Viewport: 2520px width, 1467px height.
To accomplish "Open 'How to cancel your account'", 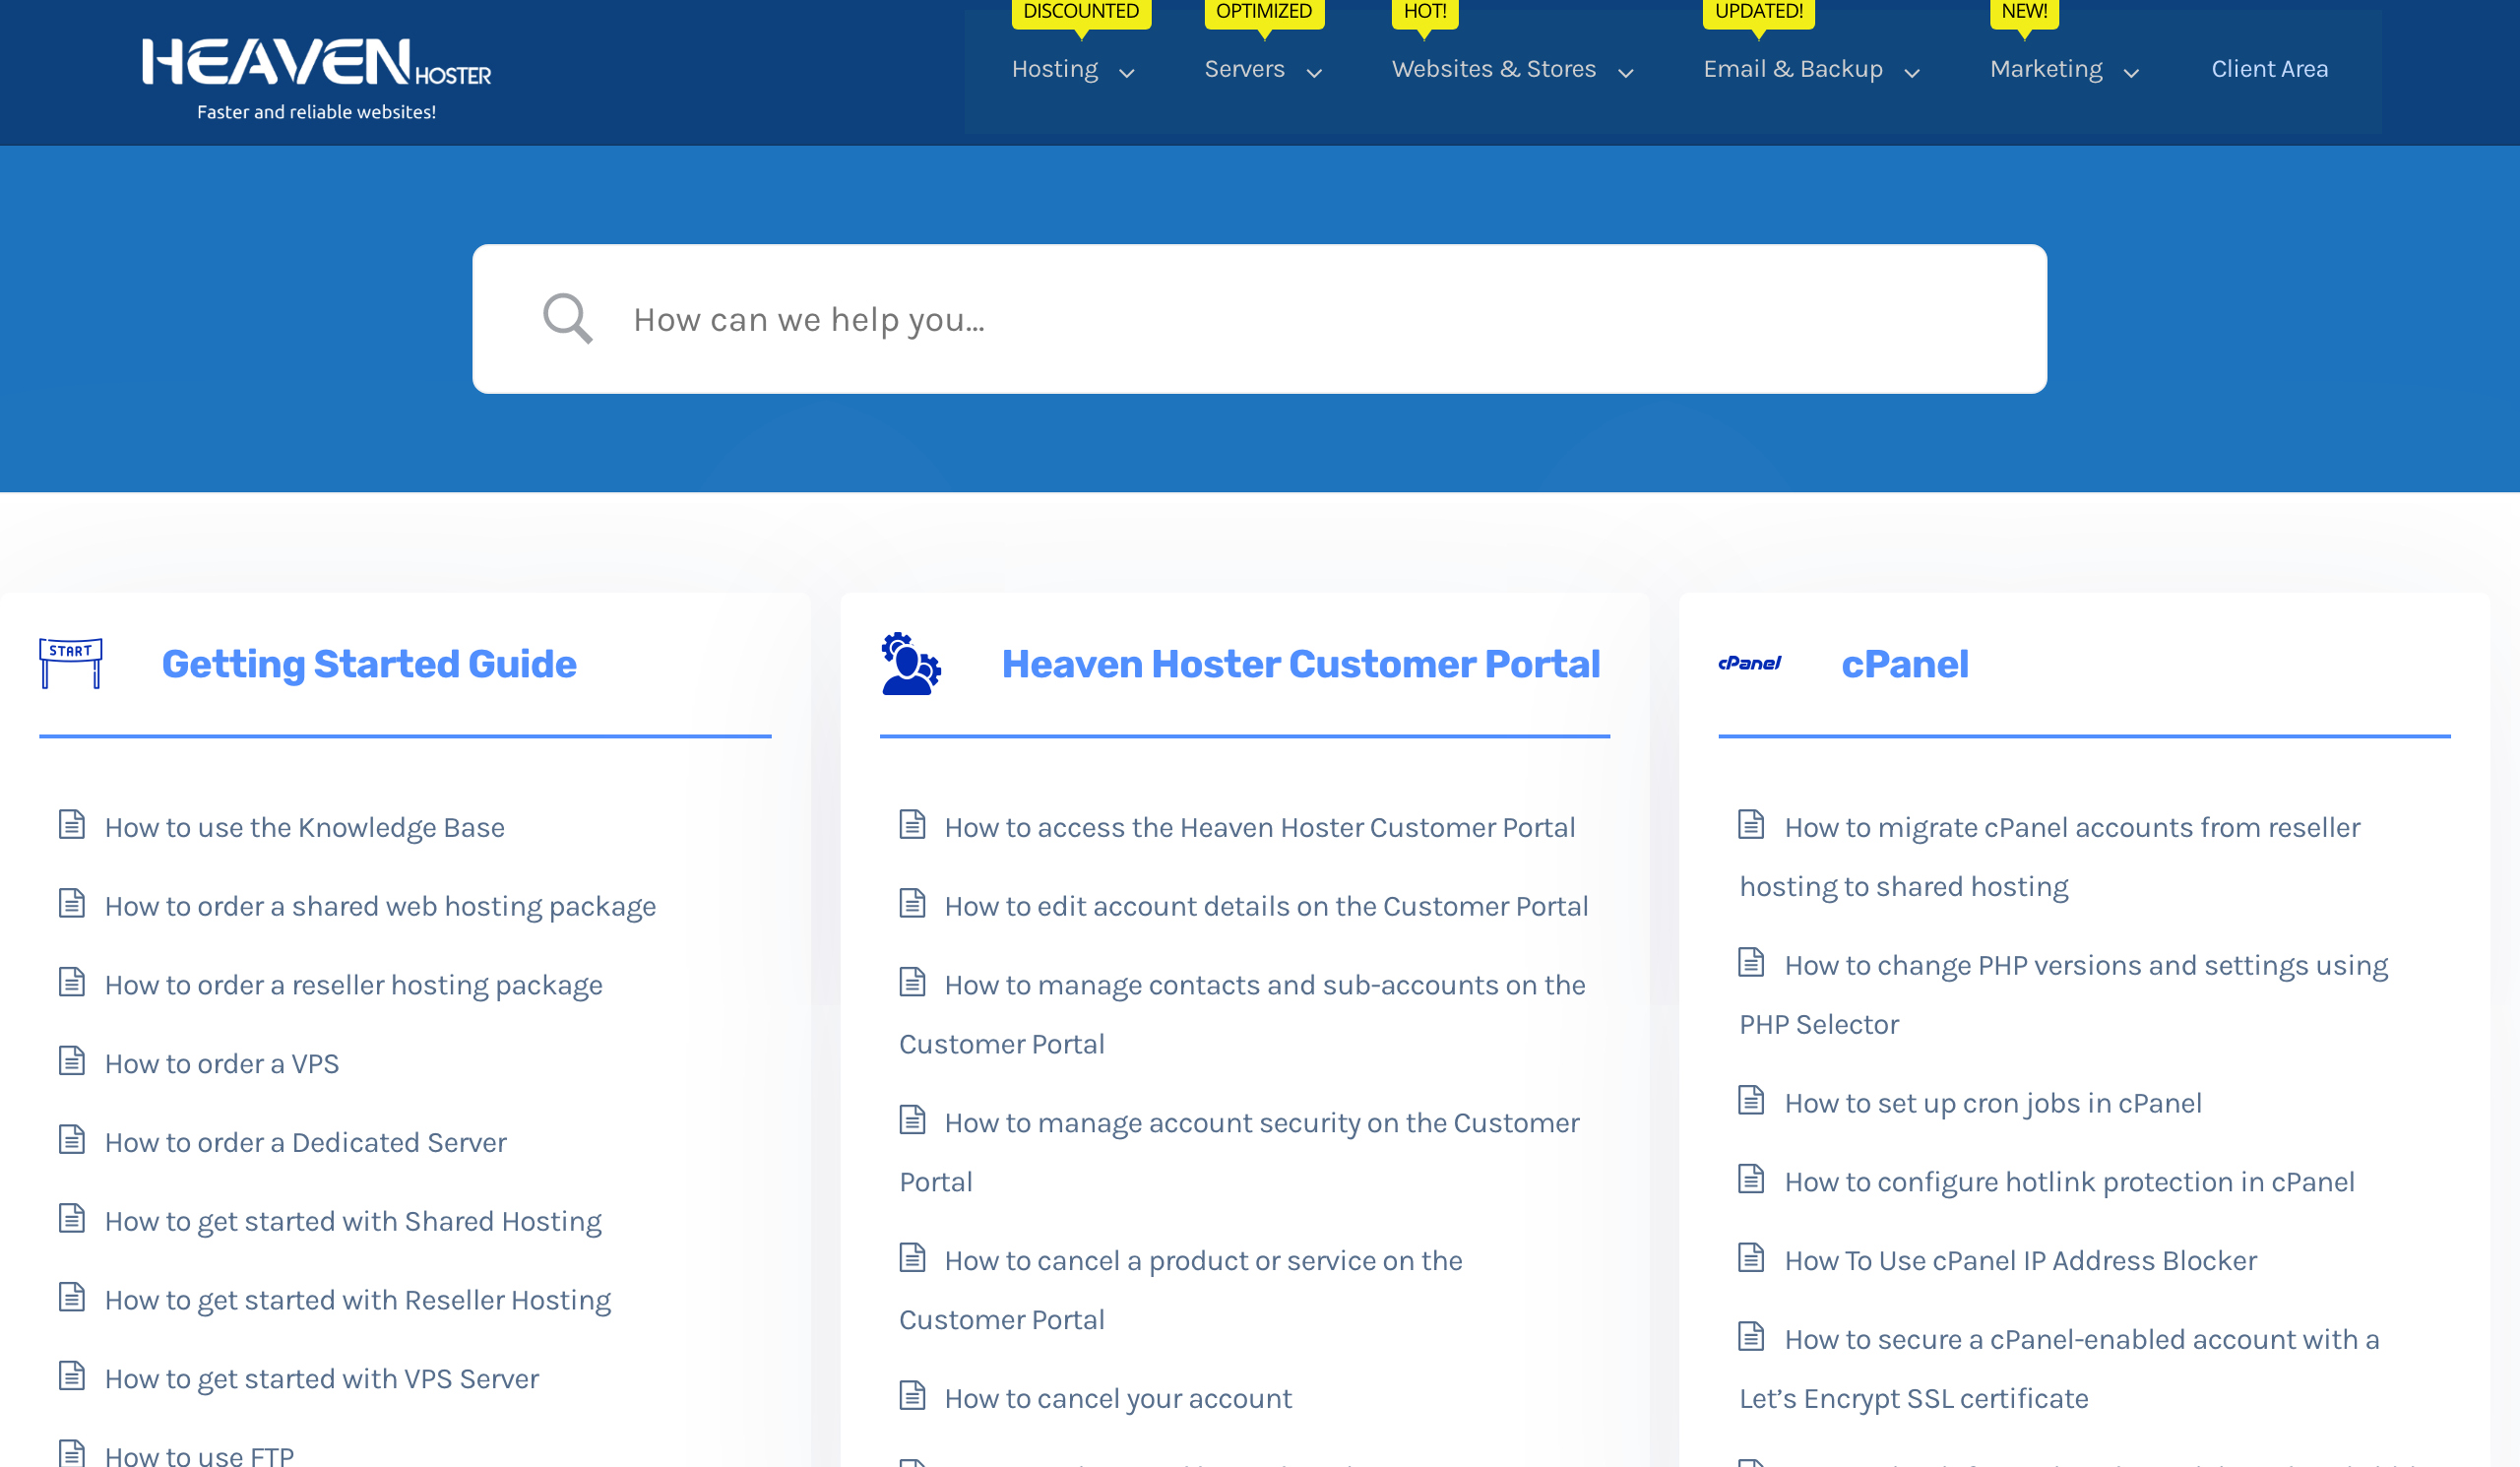I will point(1118,1398).
